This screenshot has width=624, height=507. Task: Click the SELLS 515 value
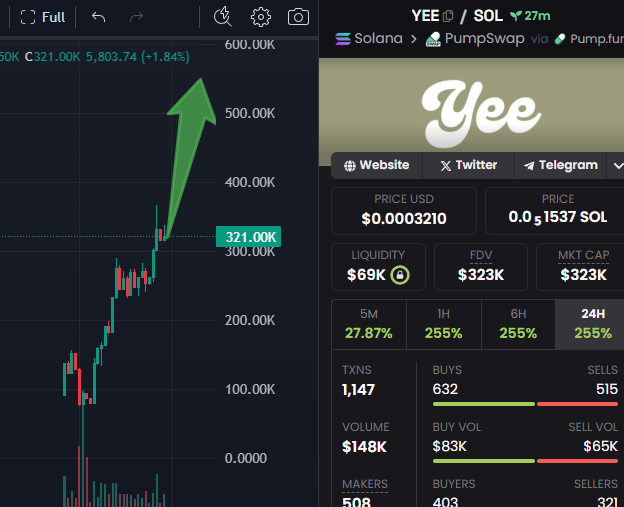[x=607, y=389]
